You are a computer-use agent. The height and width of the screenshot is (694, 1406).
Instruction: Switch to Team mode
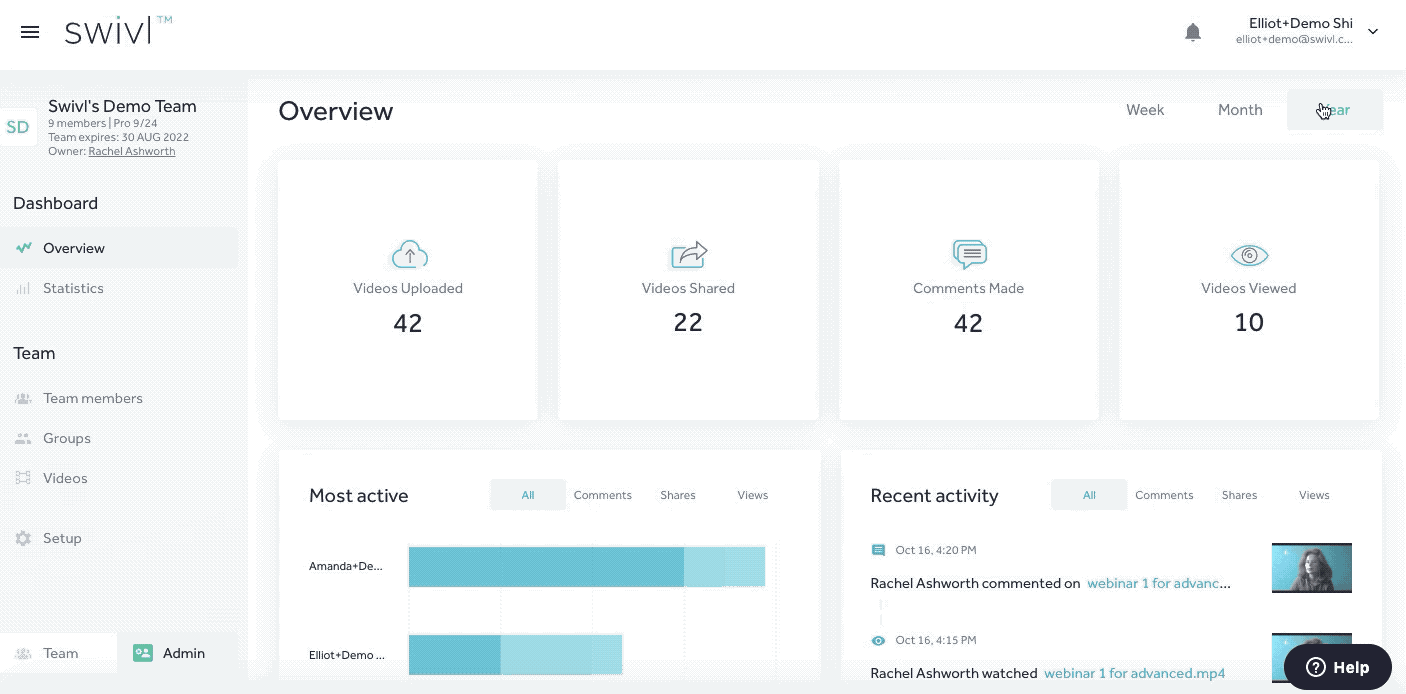[48, 653]
